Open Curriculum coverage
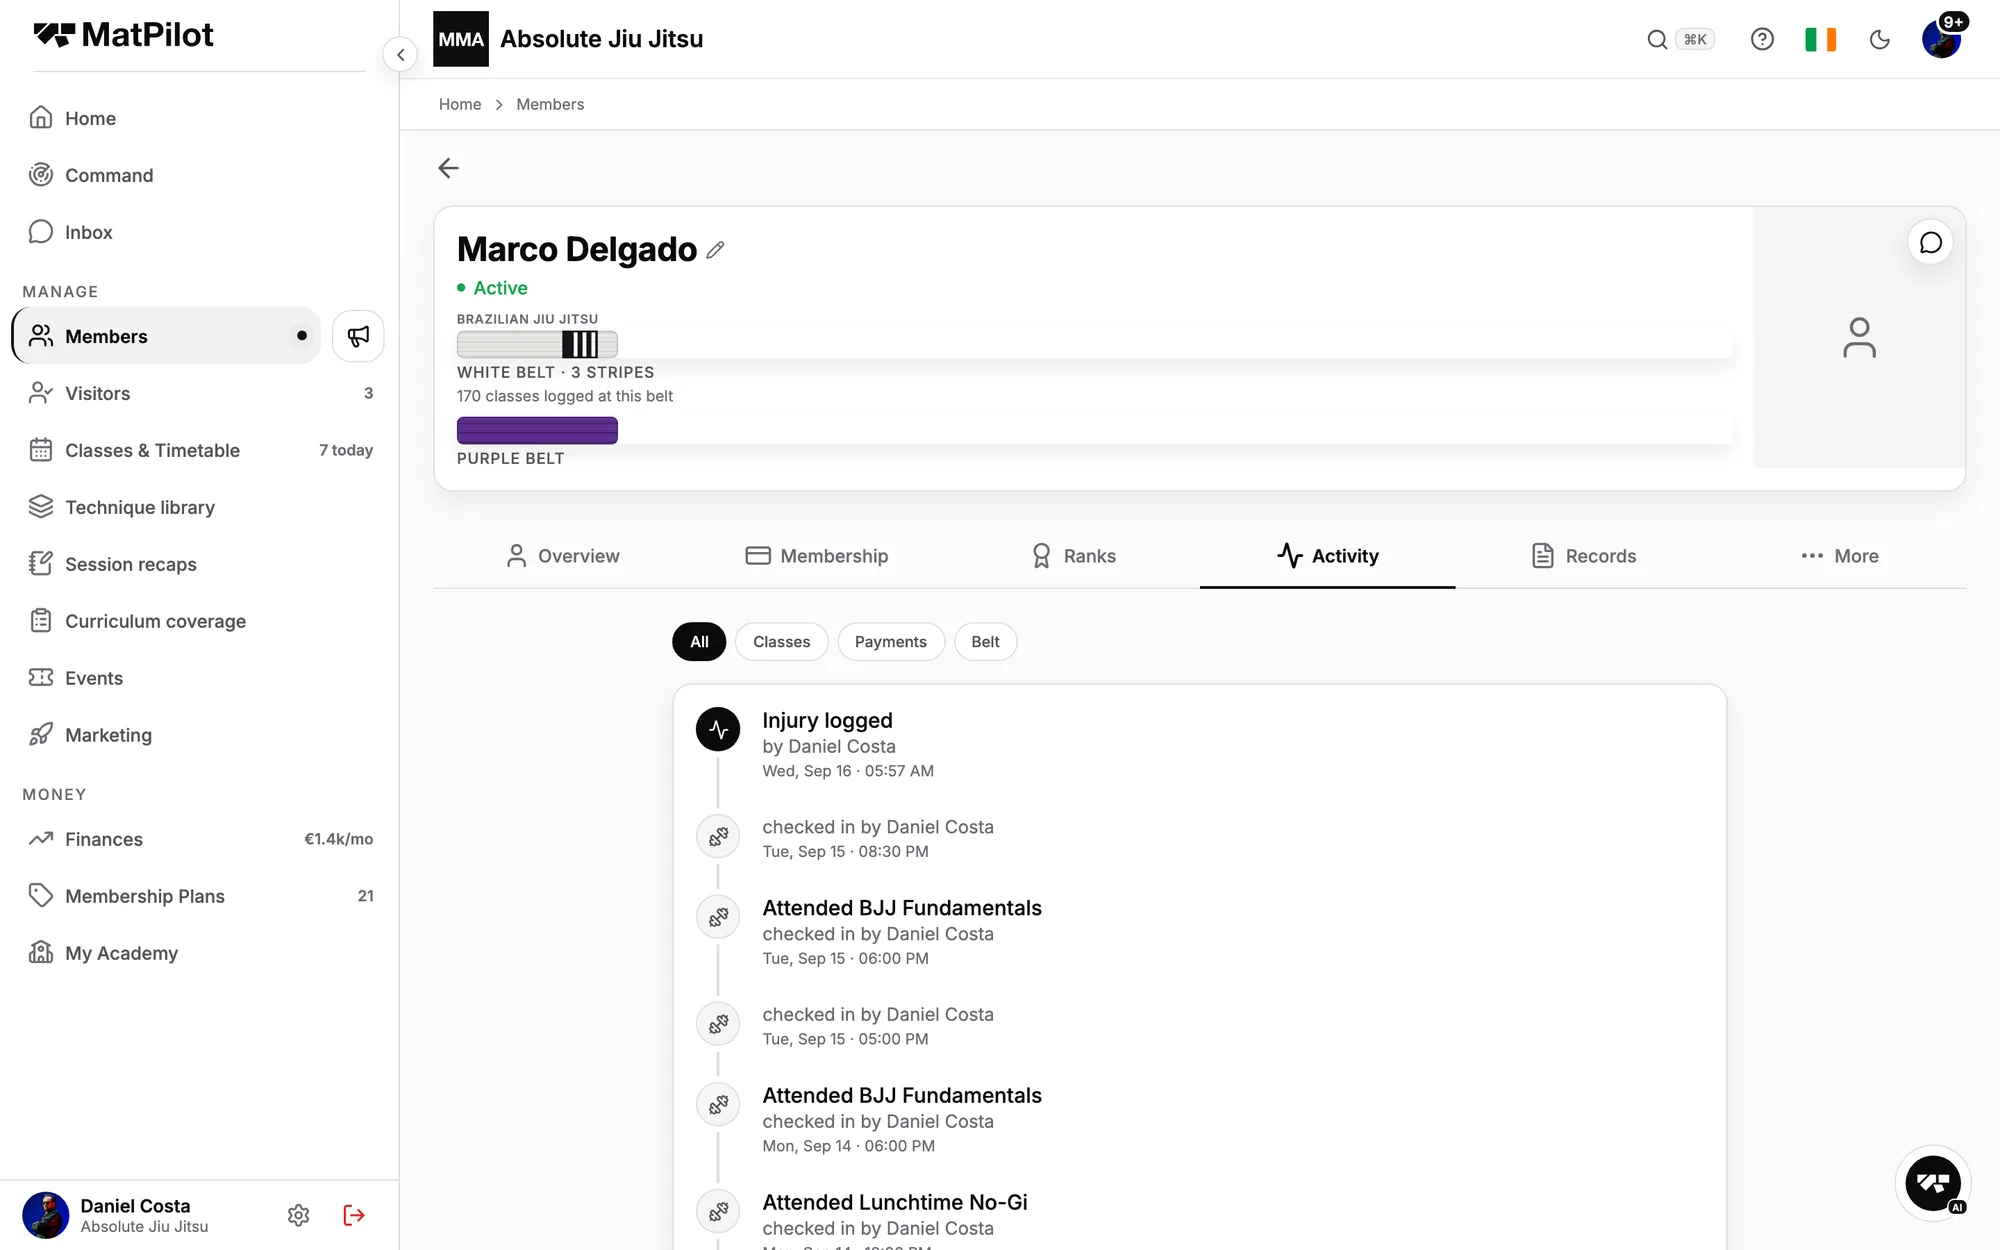 point(199,621)
